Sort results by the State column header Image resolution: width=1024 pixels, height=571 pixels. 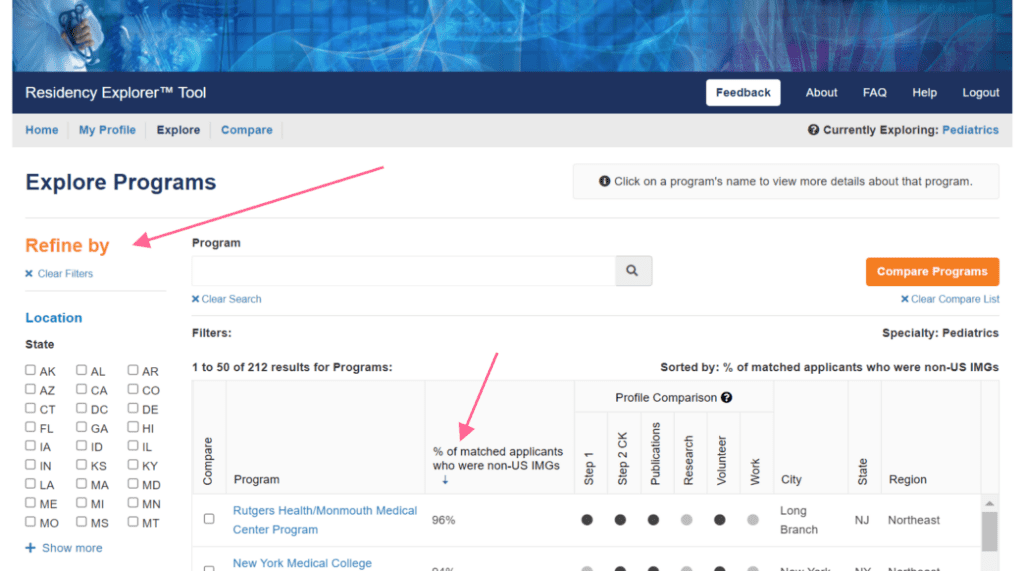862,472
